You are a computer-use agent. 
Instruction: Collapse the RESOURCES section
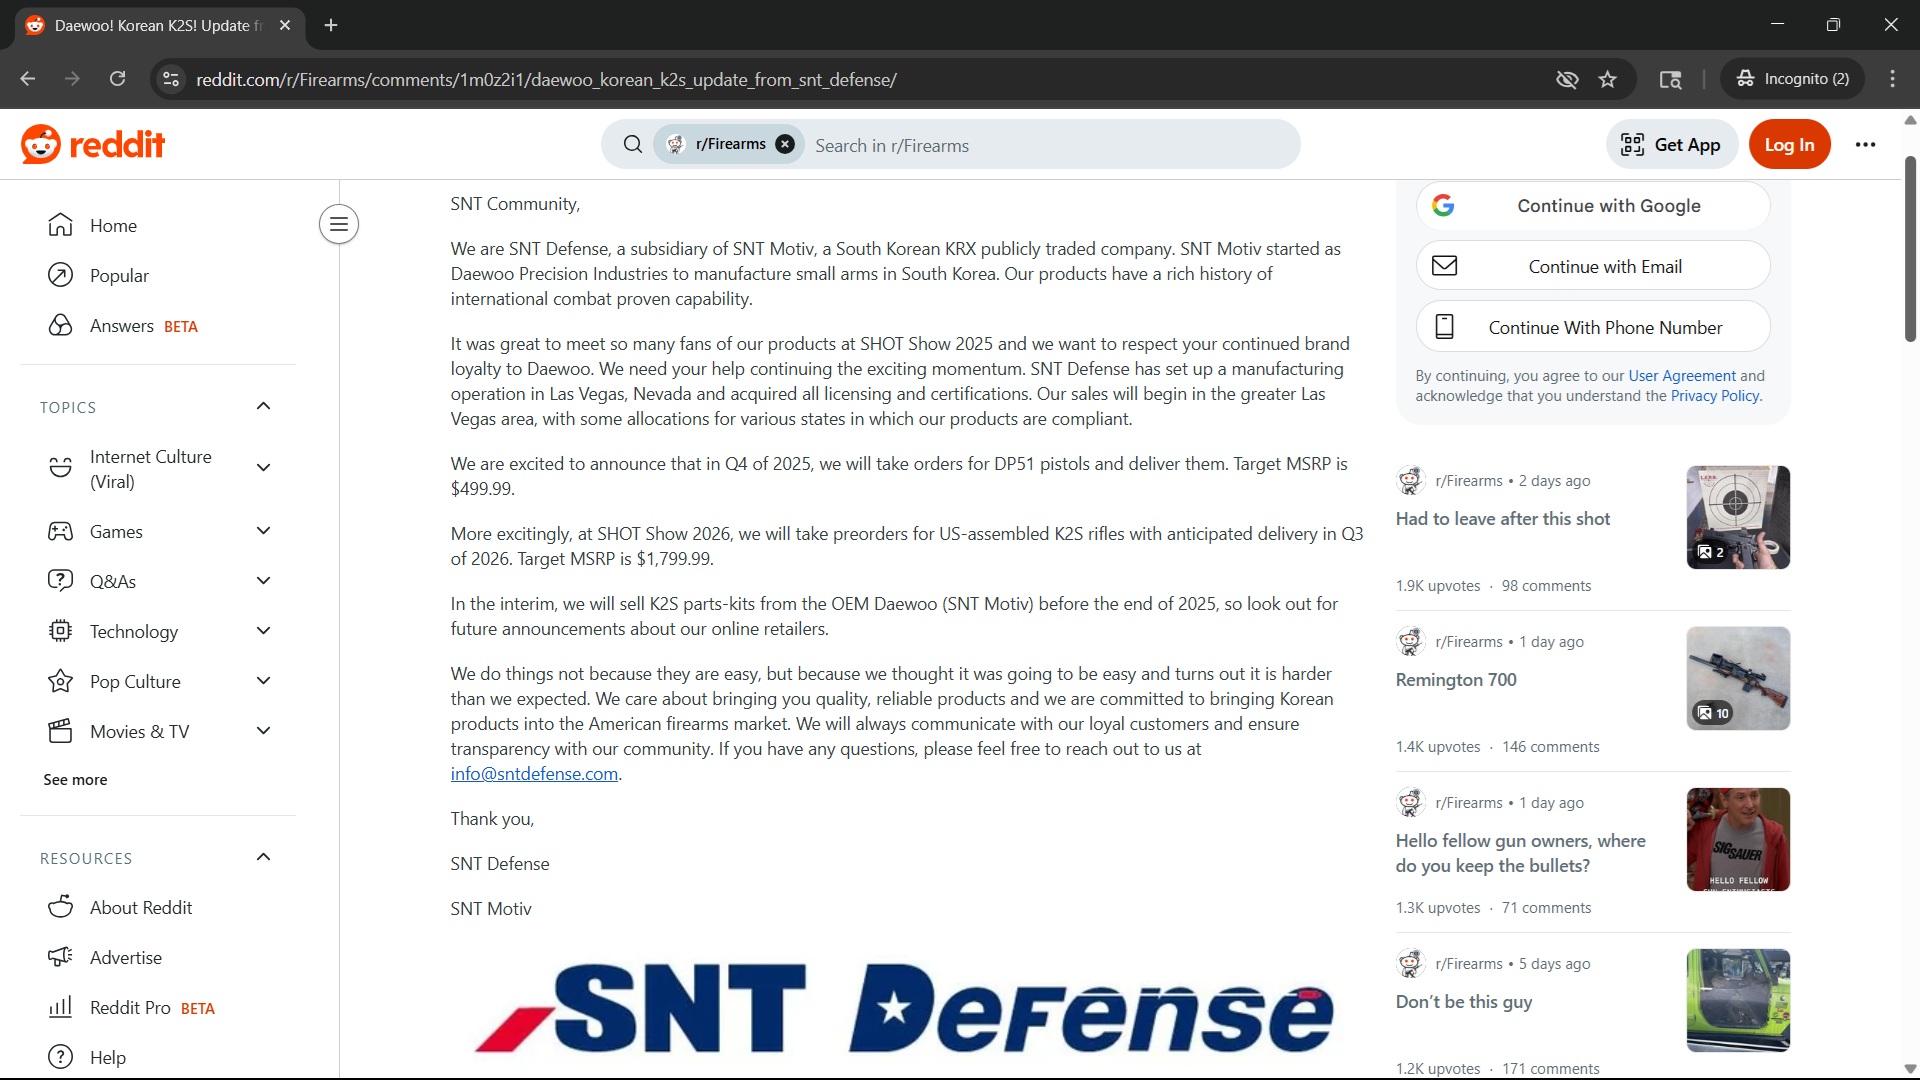point(264,857)
